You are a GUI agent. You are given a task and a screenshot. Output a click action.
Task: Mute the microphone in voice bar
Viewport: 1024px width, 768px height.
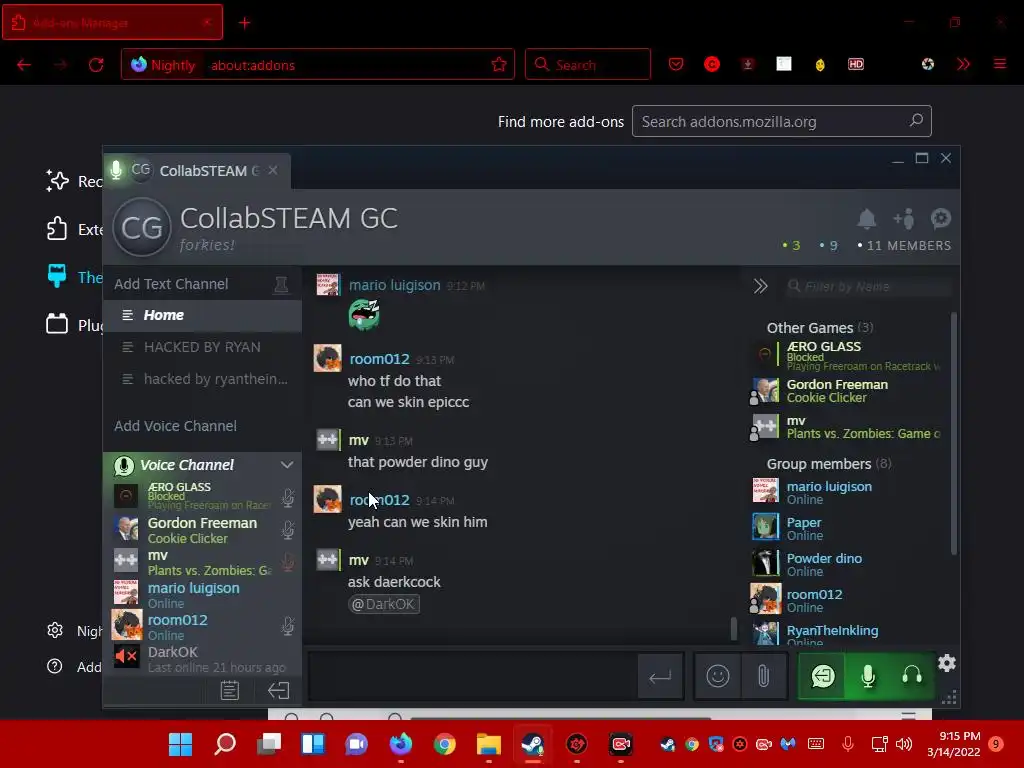pos(868,676)
